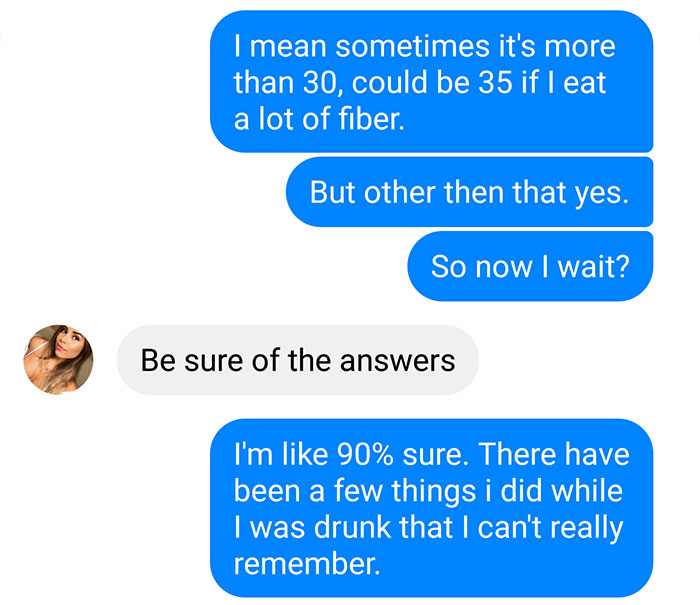Select the 'But other then that yes.' message

[469, 191]
